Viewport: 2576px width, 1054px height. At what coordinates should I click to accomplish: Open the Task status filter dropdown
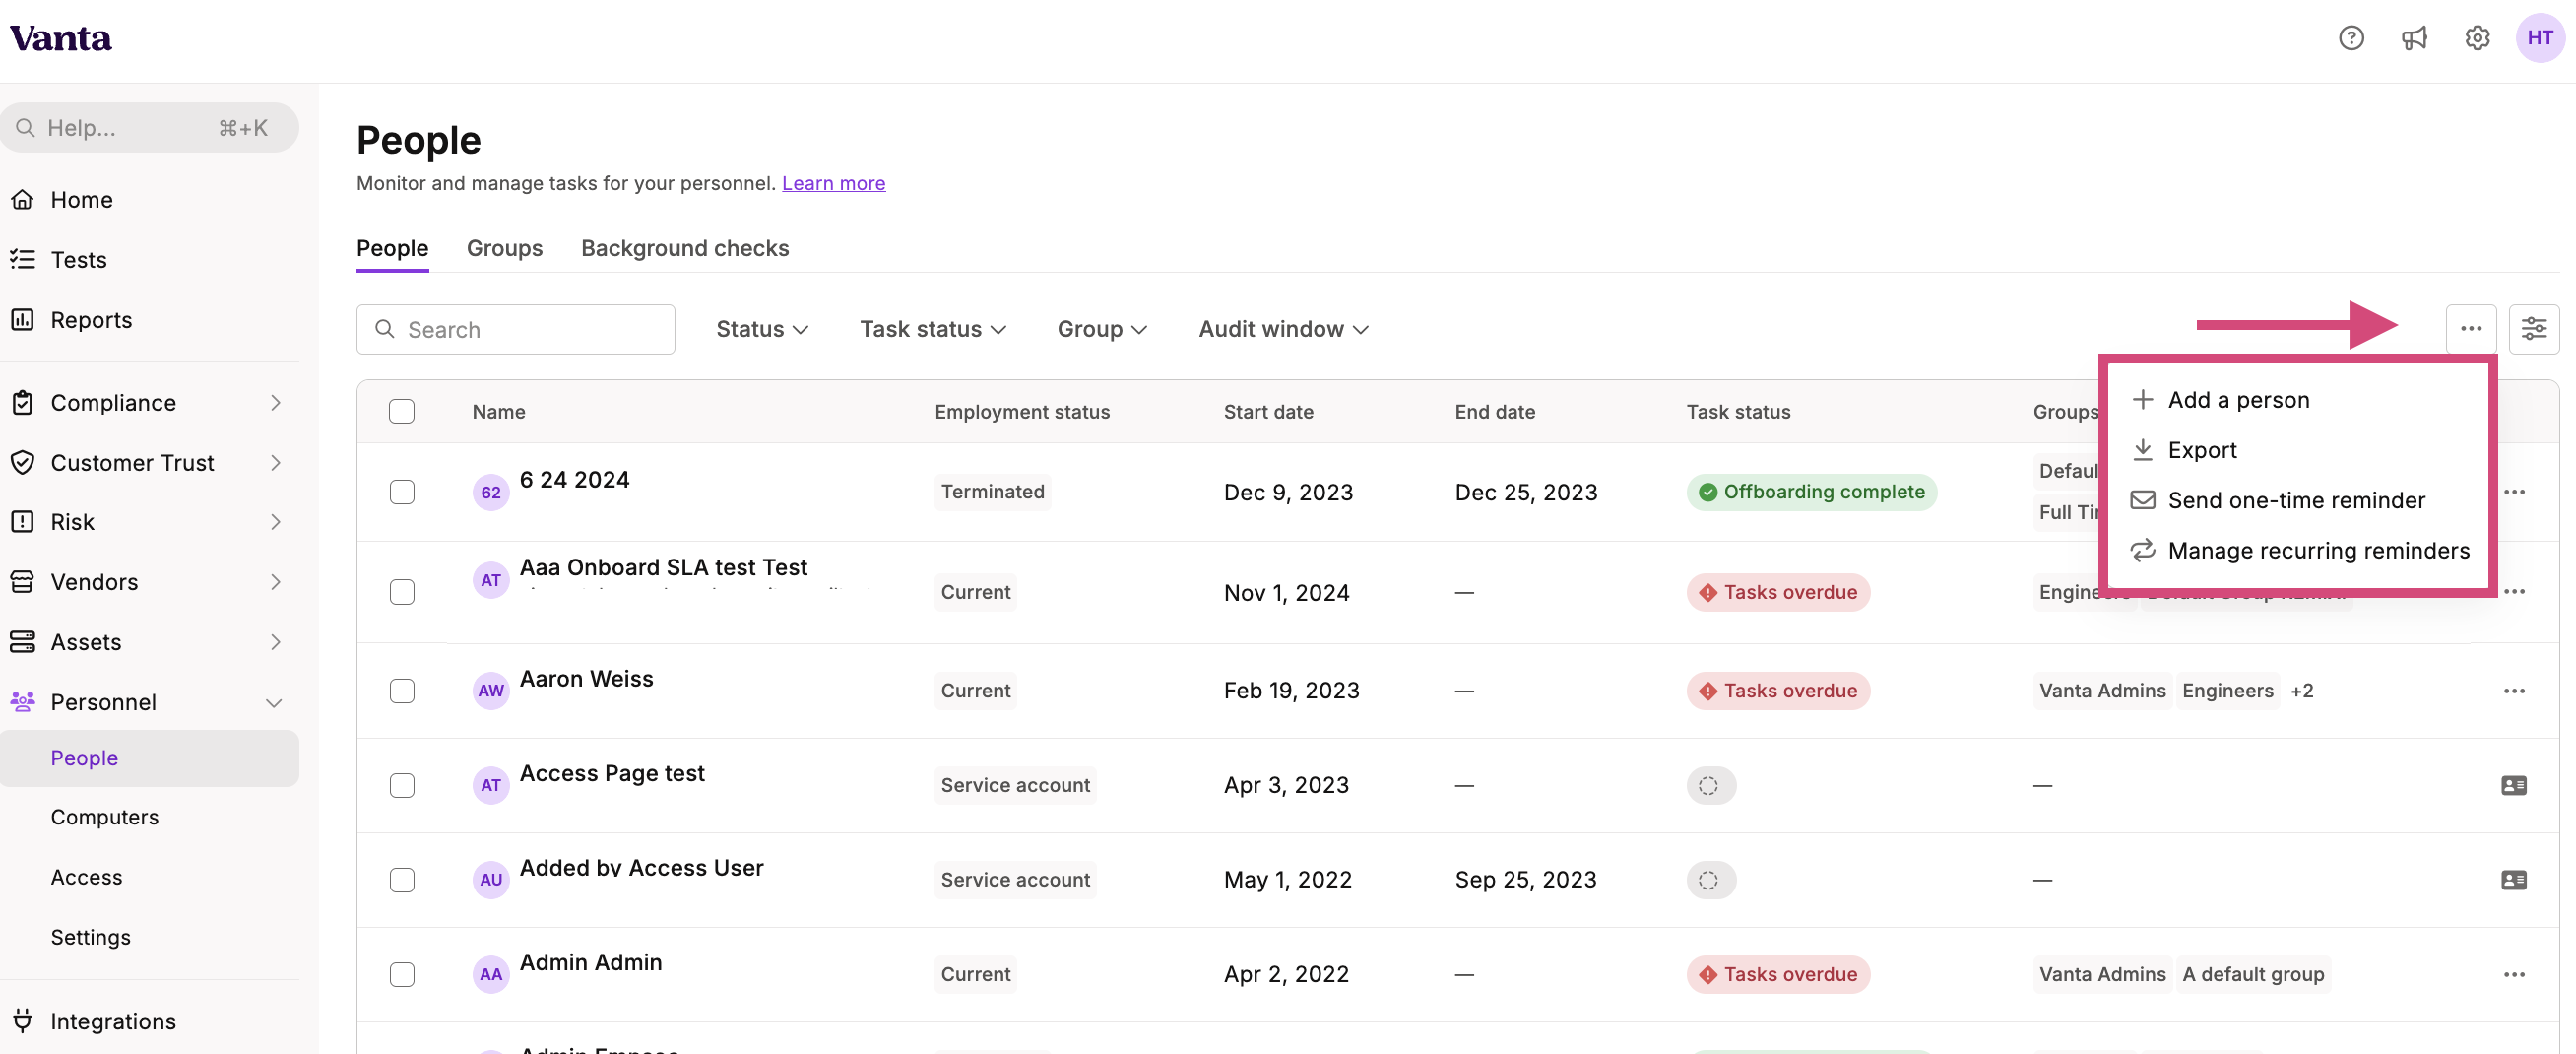click(x=933, y=329)
